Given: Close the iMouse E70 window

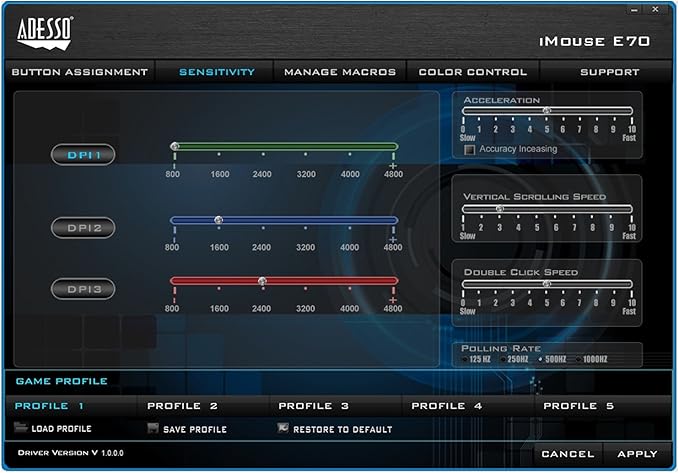Looking at the screenshot, I should [x=656, y=9].
